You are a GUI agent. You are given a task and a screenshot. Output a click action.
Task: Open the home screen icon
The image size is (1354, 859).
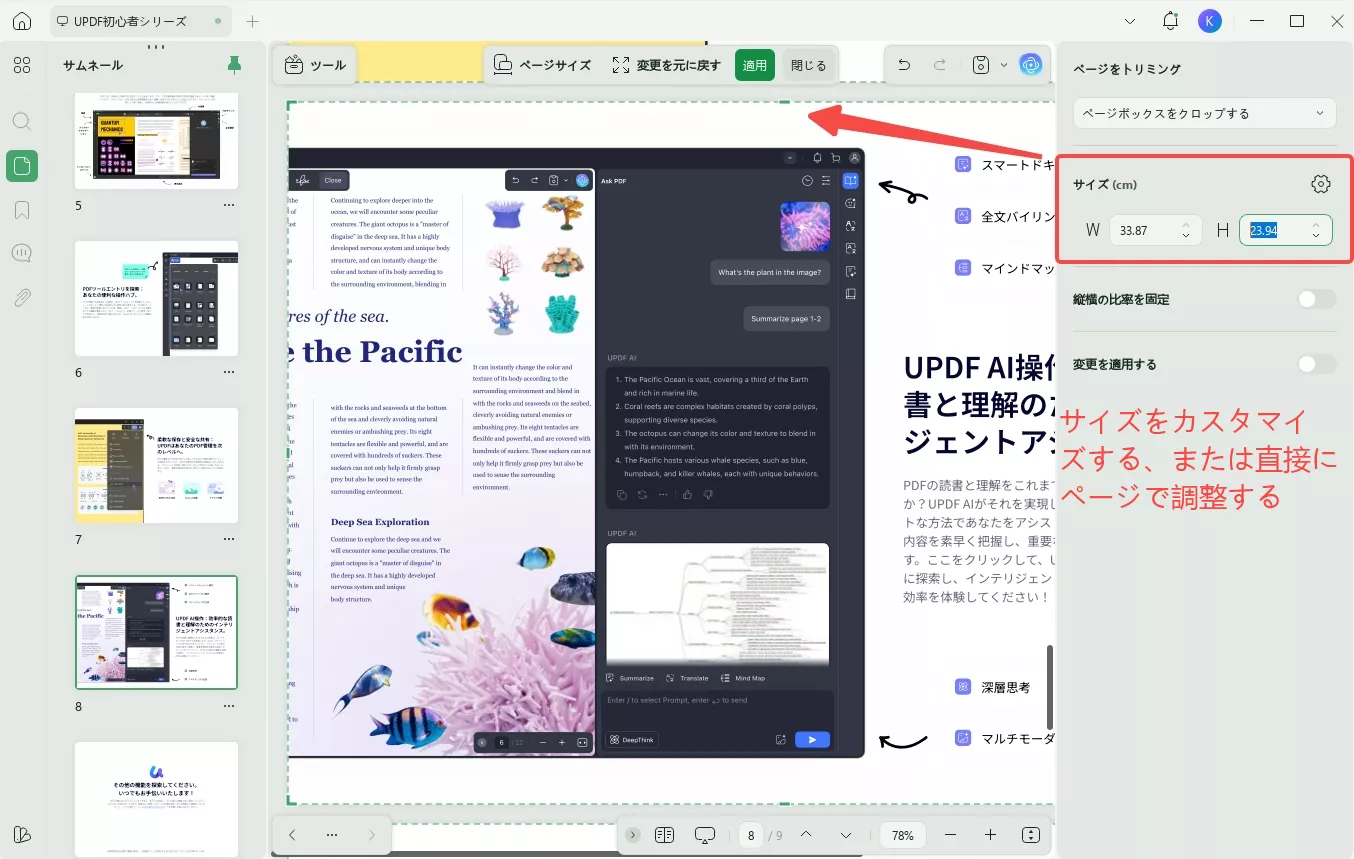click(x=22, y=21)
